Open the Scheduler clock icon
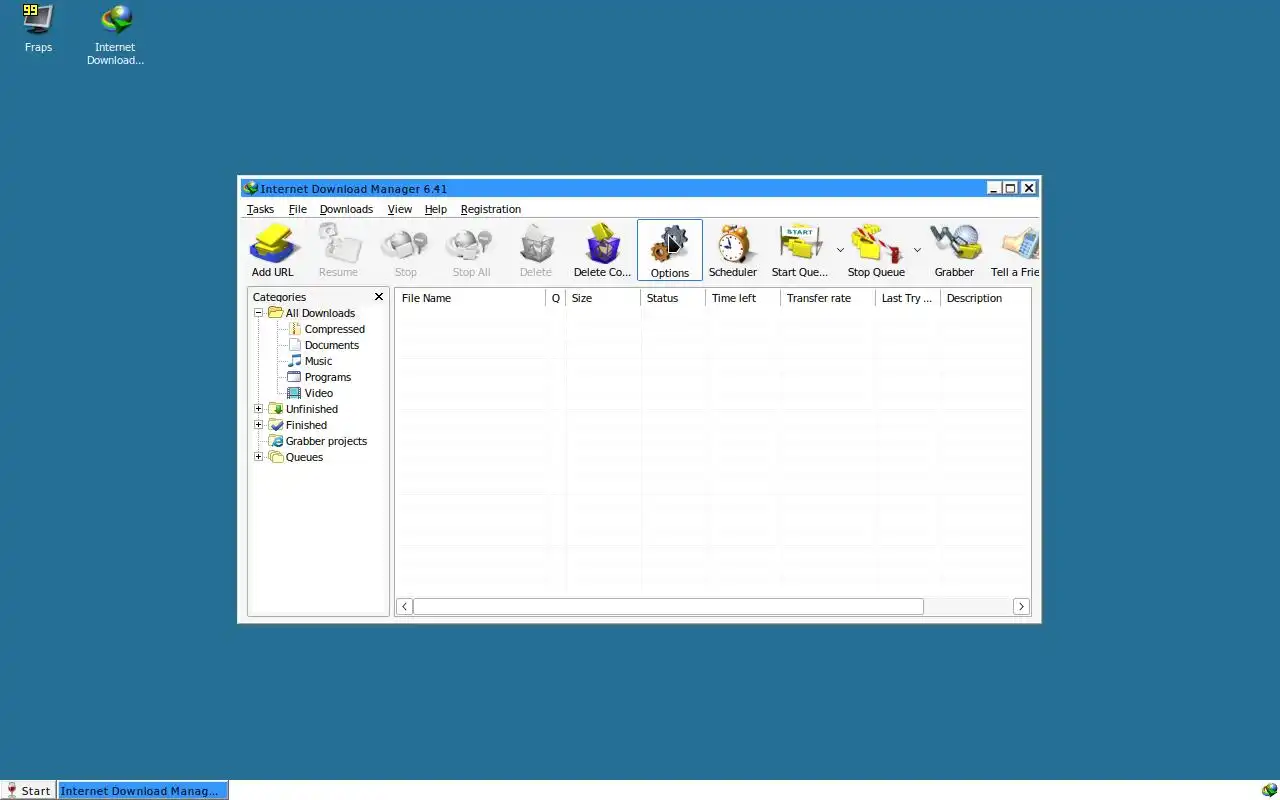This screenshot has width=1280, height=800. point(733,250)
